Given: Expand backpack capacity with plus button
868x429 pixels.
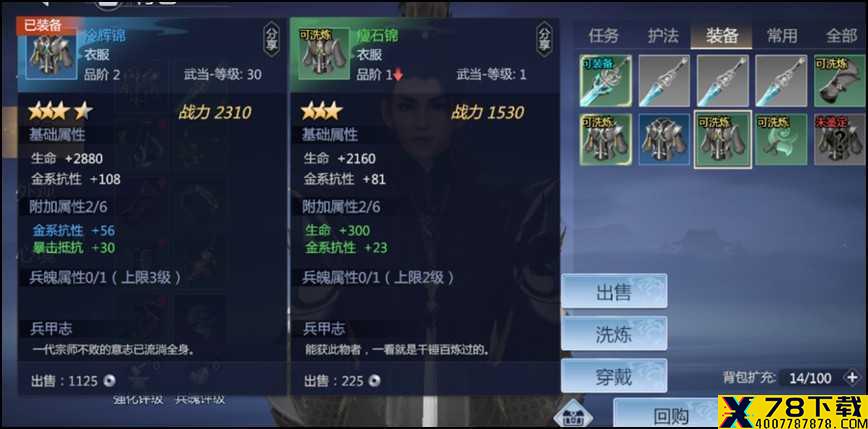Looking at the screenshot, I should (x=852, y=378).
